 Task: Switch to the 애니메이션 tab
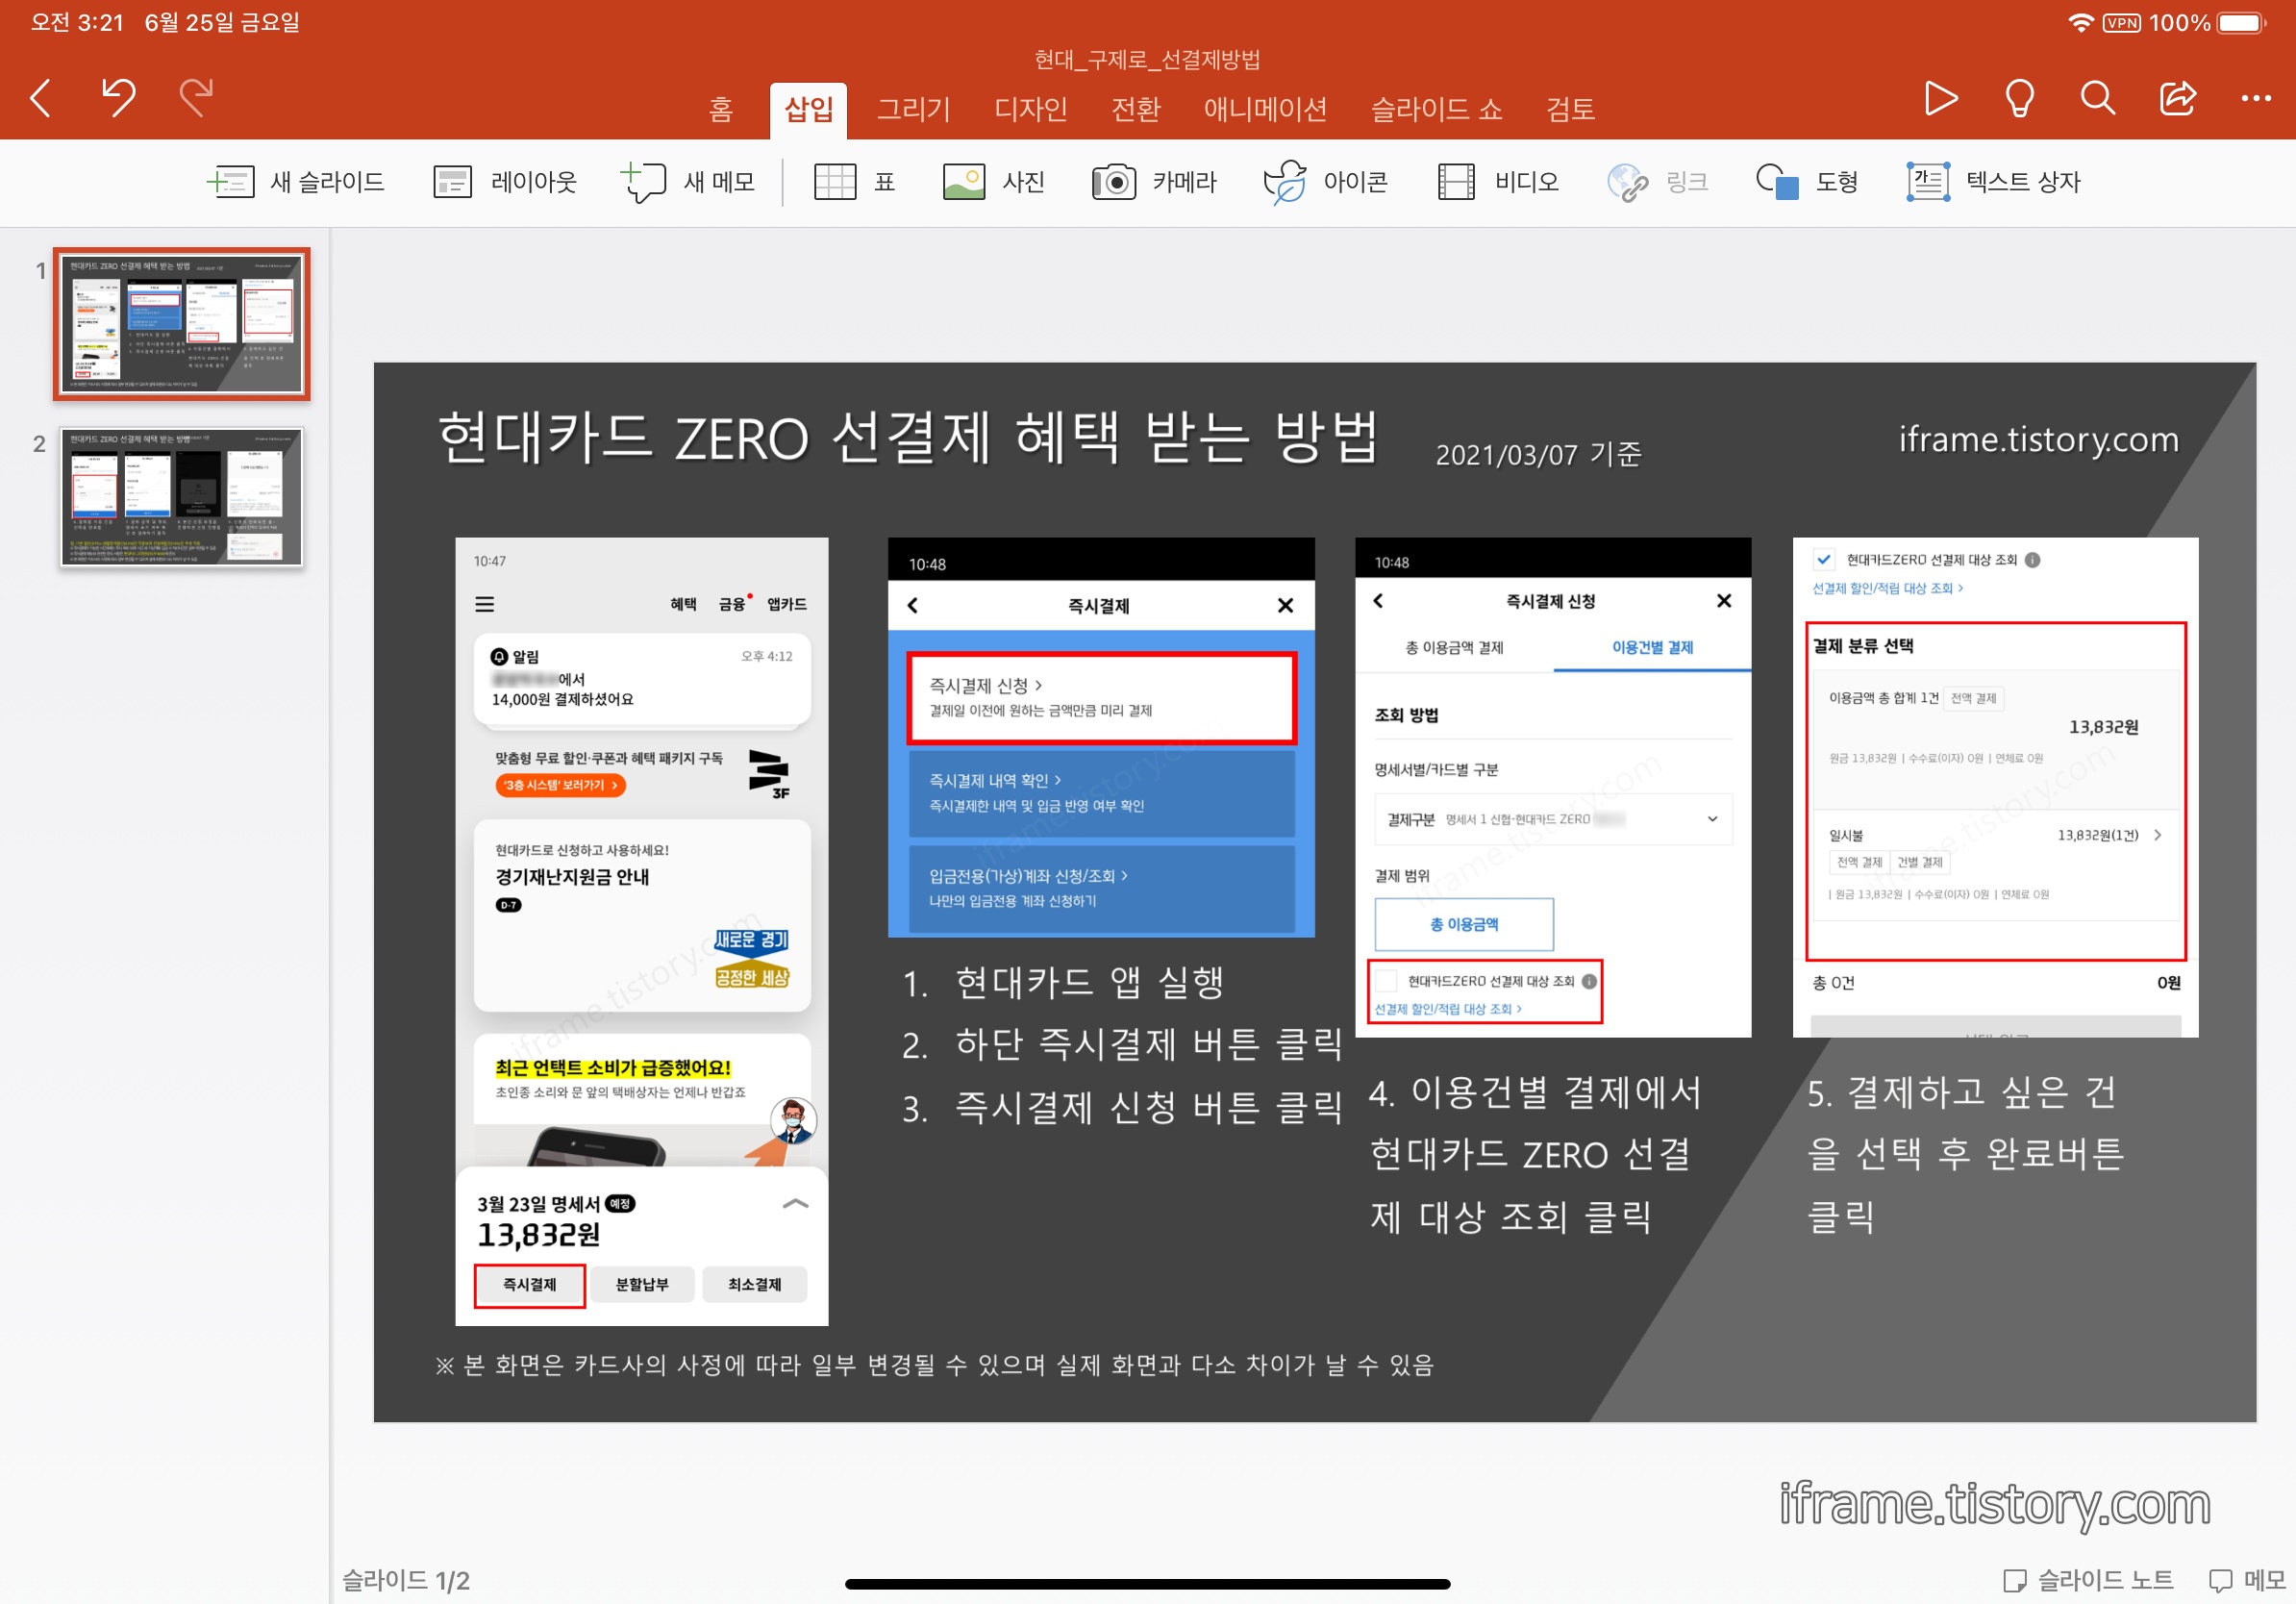click(1264, 108)
